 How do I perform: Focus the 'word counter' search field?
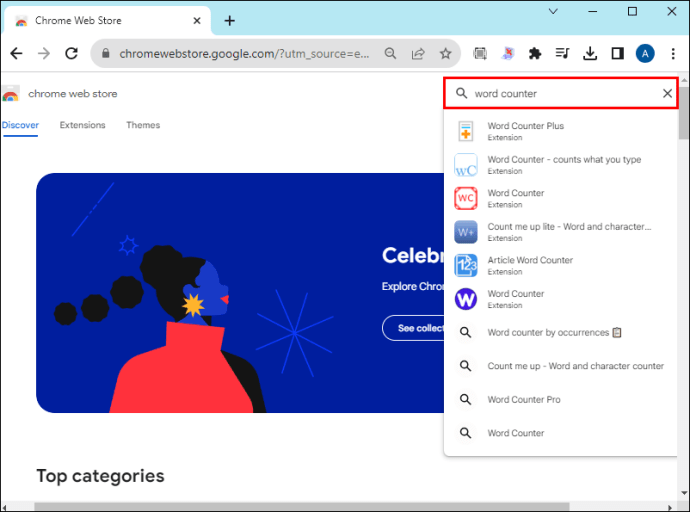[561, 93]
